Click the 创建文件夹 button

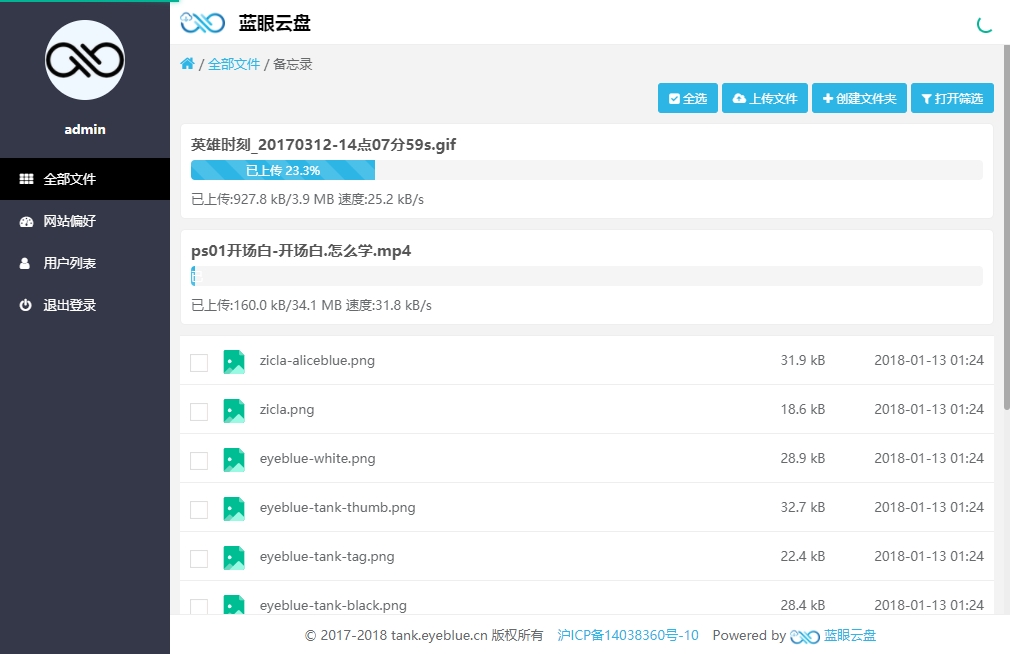pos(859,98)
